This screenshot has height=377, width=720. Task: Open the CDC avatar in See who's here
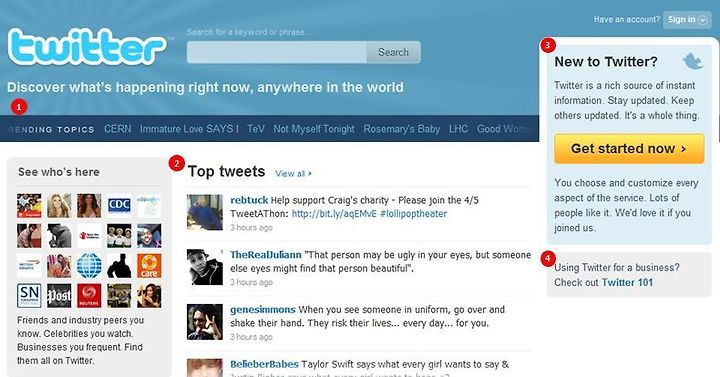(119, 206)
